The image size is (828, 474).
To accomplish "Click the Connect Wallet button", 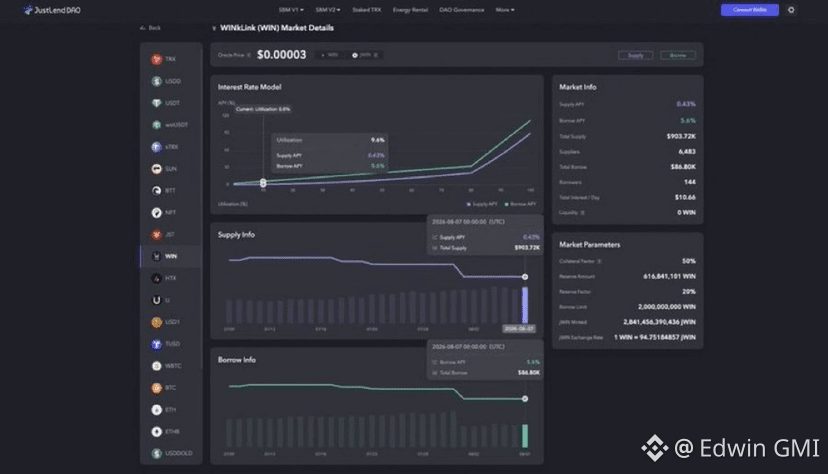I will tap(749, 10).
